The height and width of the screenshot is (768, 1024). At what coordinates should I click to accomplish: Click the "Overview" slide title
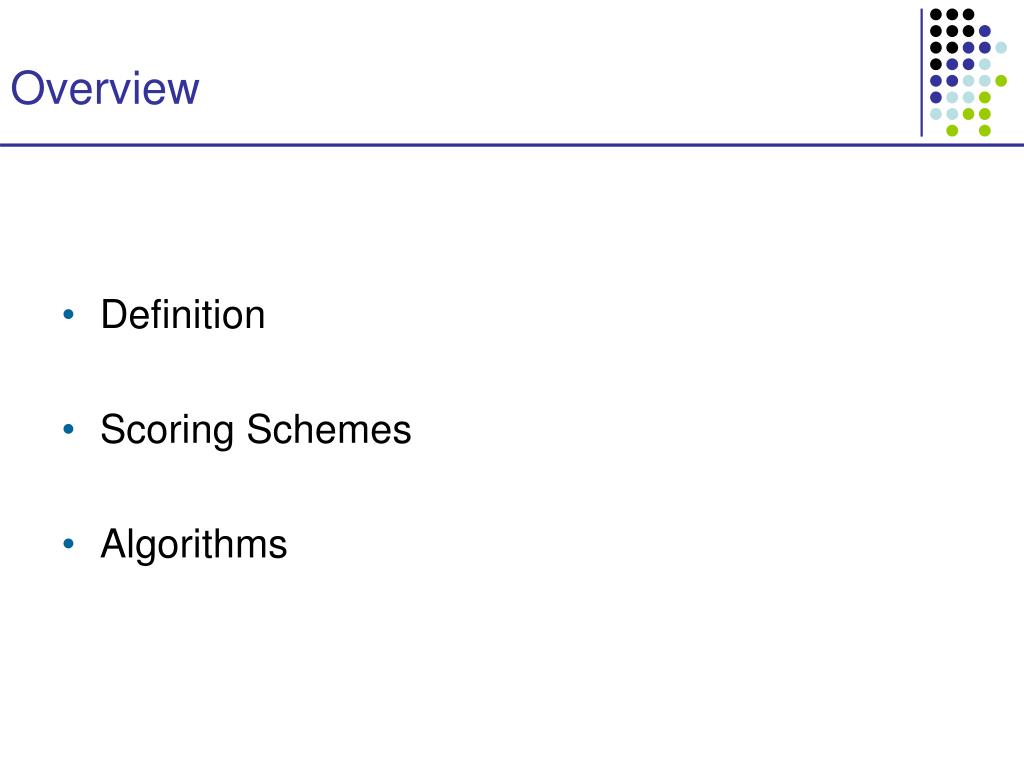[104, 88]
